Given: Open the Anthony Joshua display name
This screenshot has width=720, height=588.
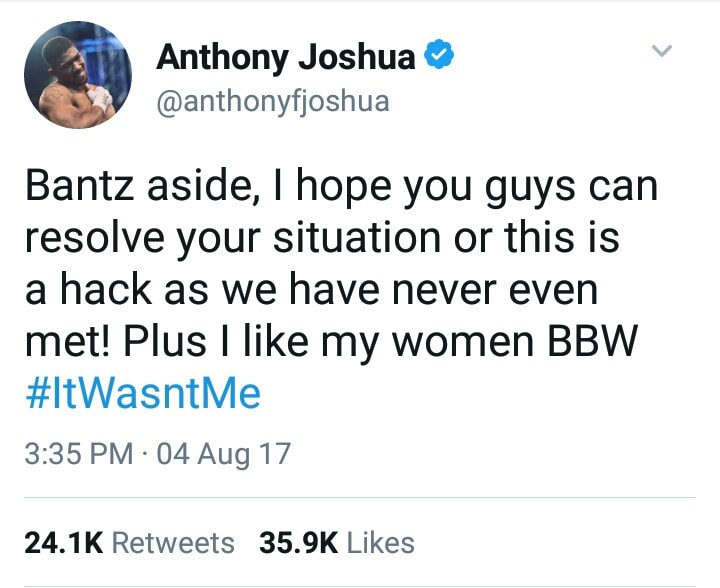Looking at the screenshot, I should point(286,57).
